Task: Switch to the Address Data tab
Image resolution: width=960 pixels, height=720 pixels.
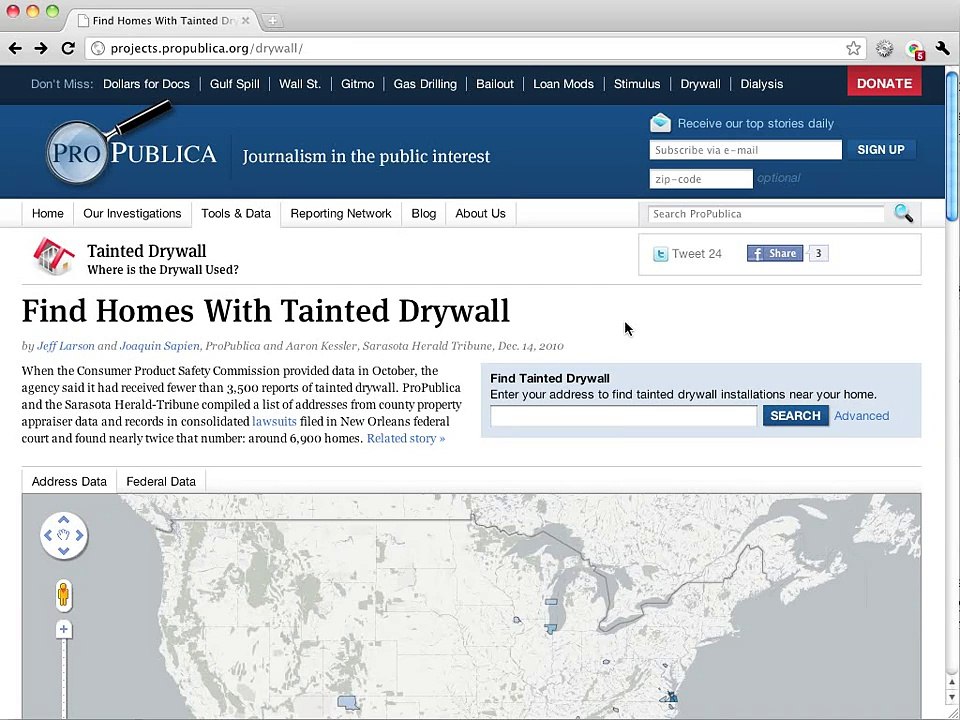Action: [x=69, y=482]
